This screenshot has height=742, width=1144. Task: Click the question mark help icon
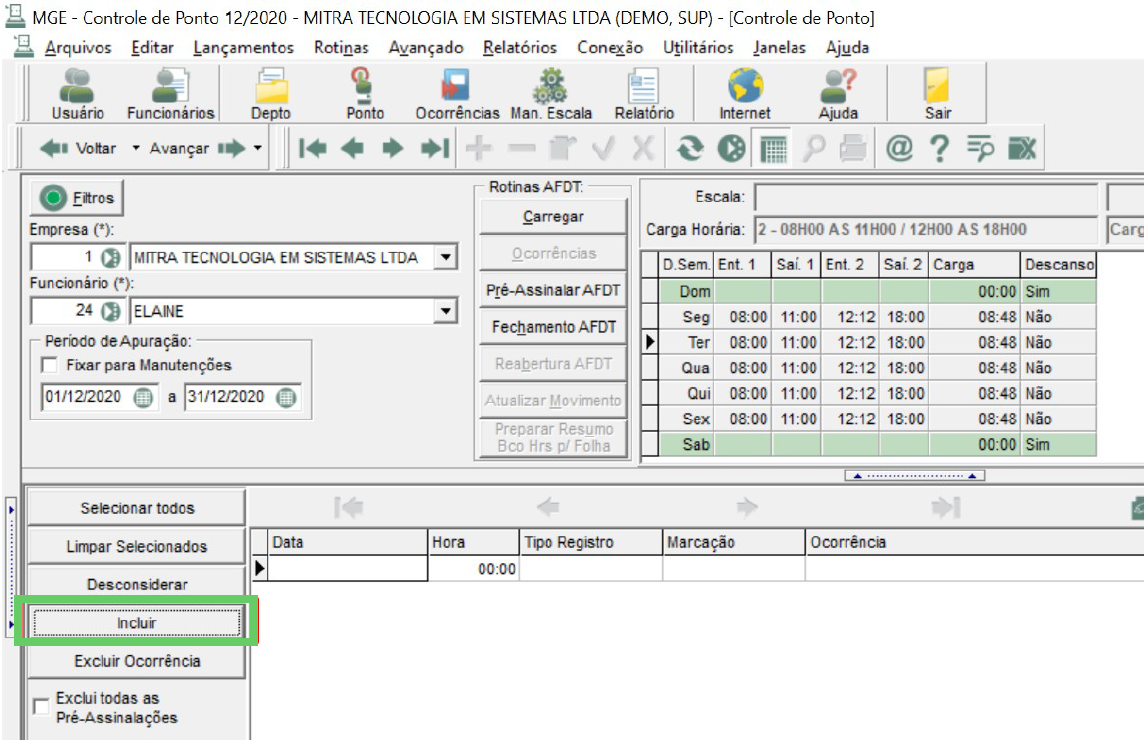[940, 148]
